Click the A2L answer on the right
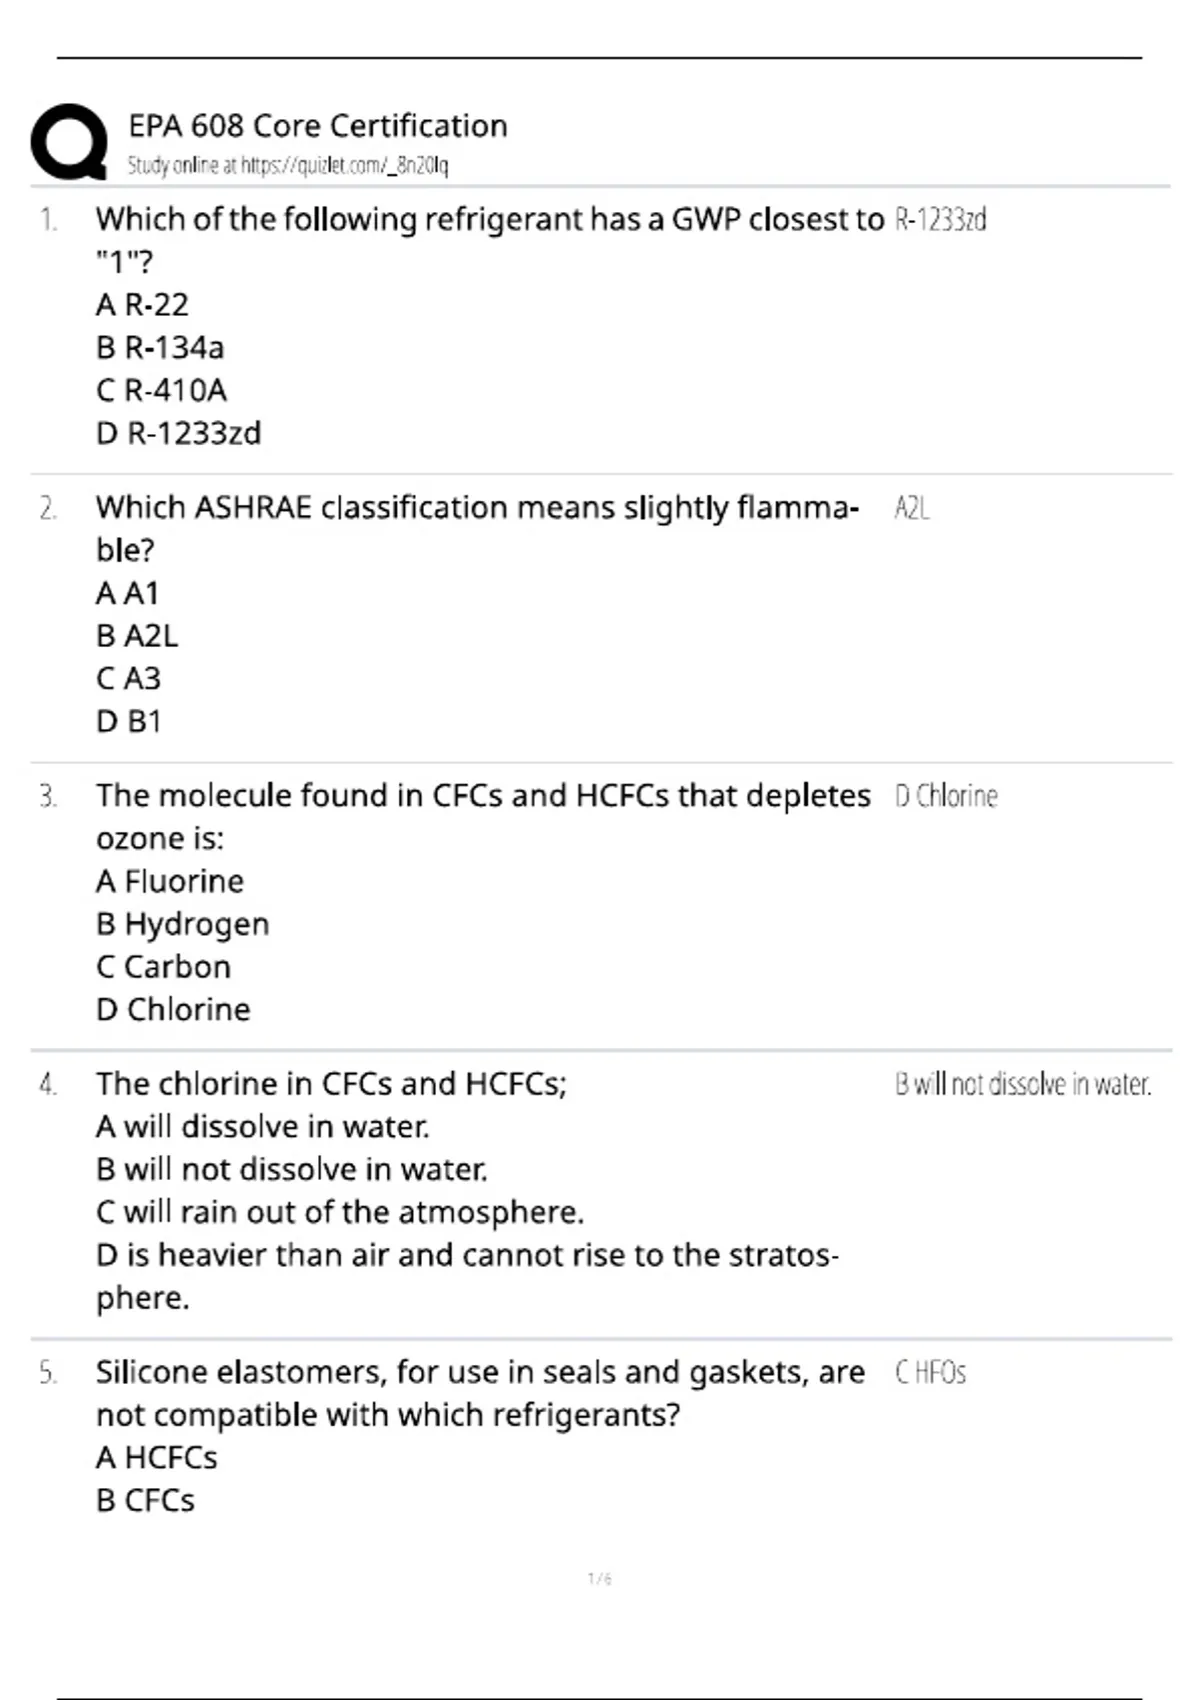 [x=912, y=508]
